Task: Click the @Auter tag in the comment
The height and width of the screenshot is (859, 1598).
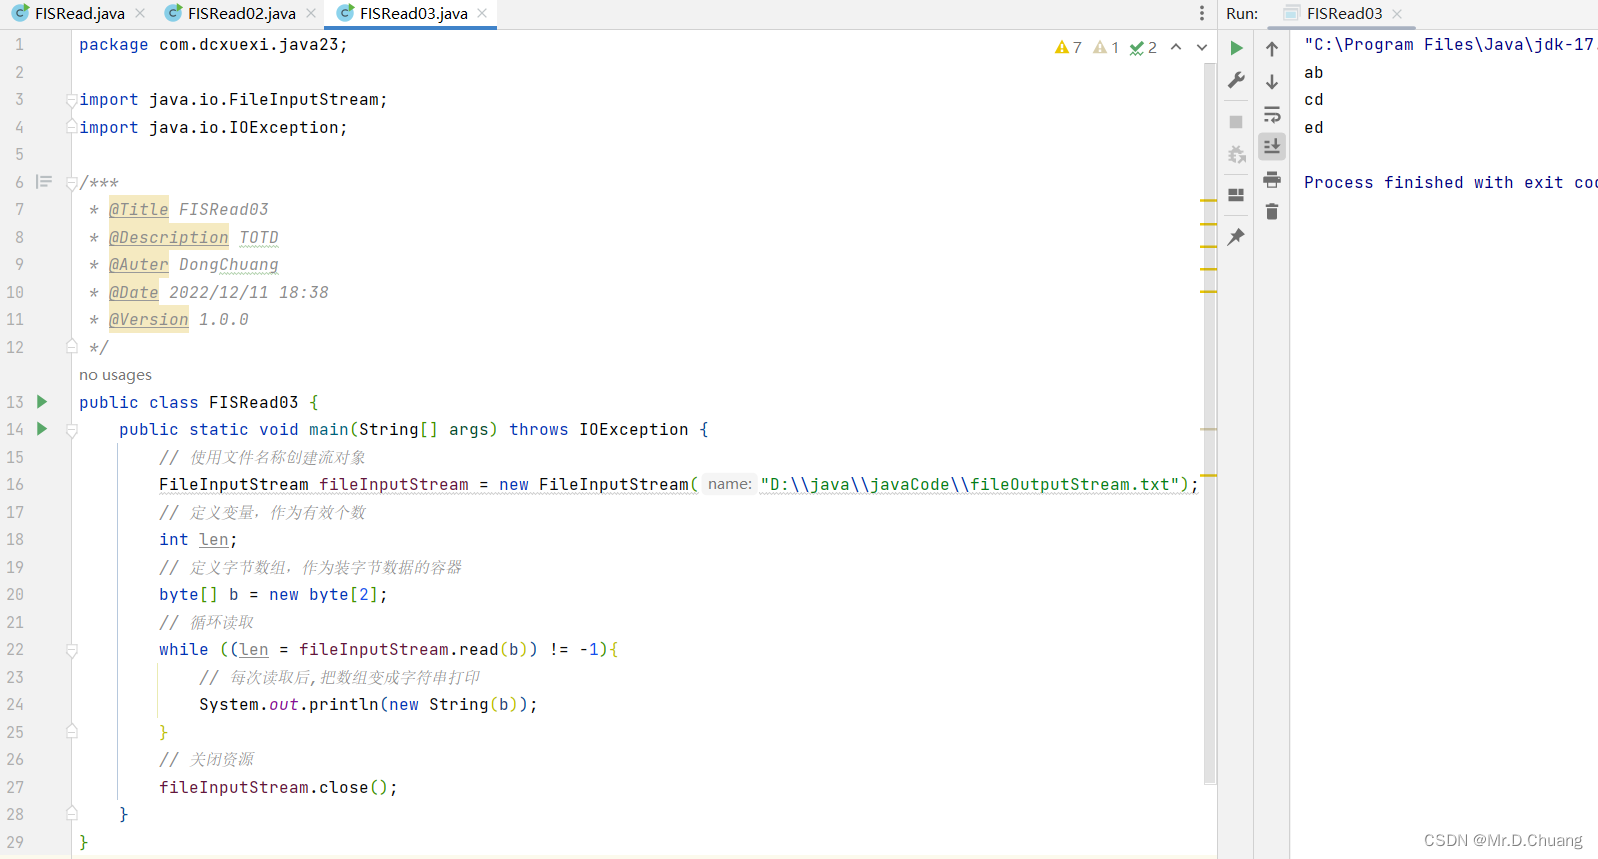Action: click(x=139, y=264)
